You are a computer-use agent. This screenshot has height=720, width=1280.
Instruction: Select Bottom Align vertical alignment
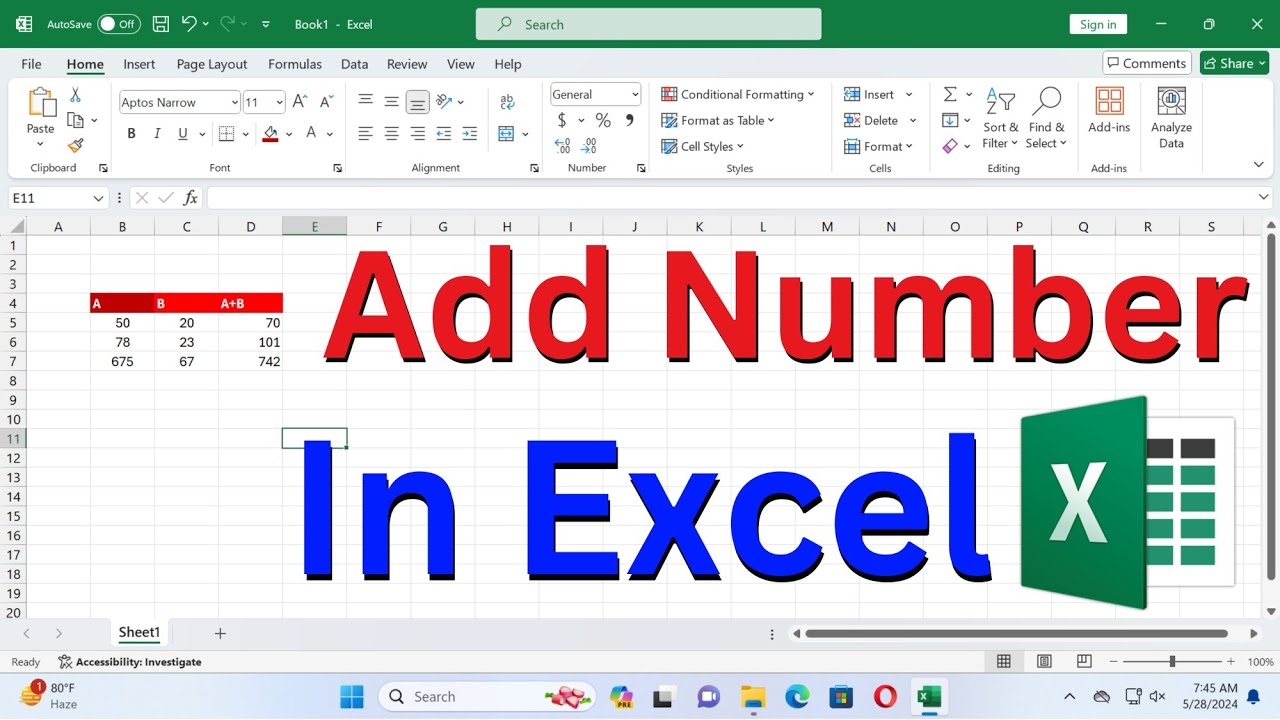click(x=418, y=101)
